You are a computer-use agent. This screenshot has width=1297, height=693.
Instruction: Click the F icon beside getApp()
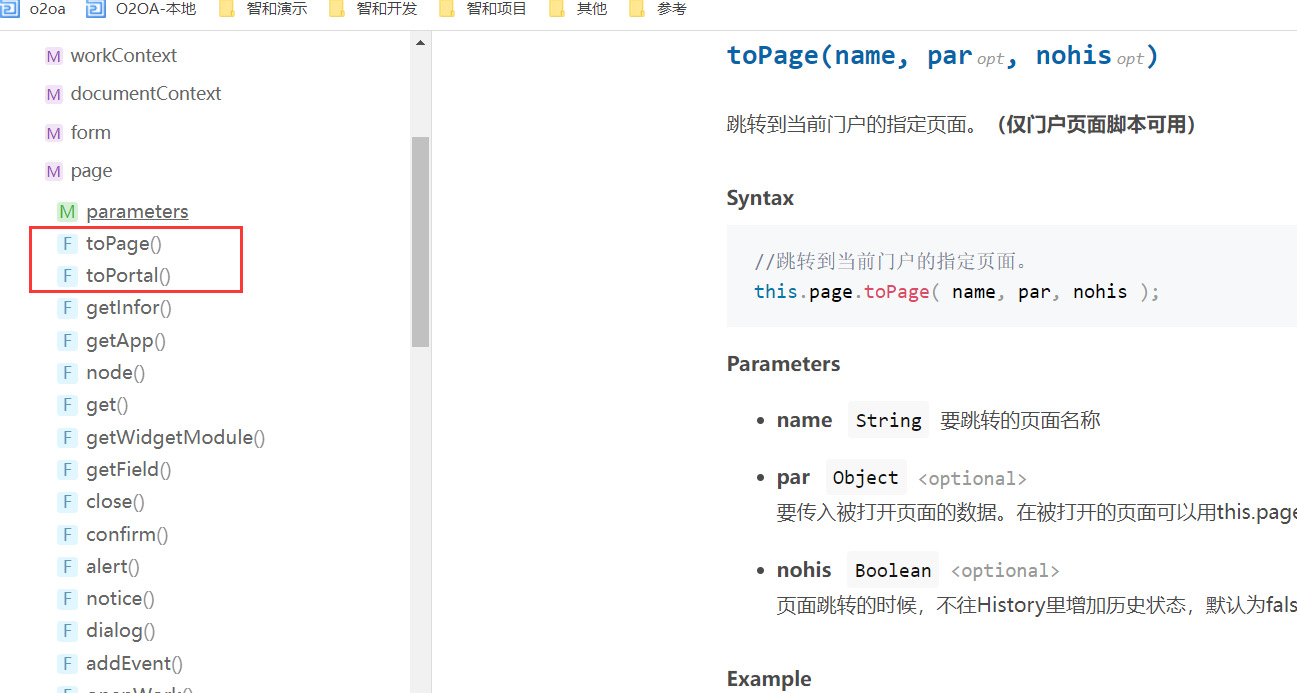[x=67, y=340]
